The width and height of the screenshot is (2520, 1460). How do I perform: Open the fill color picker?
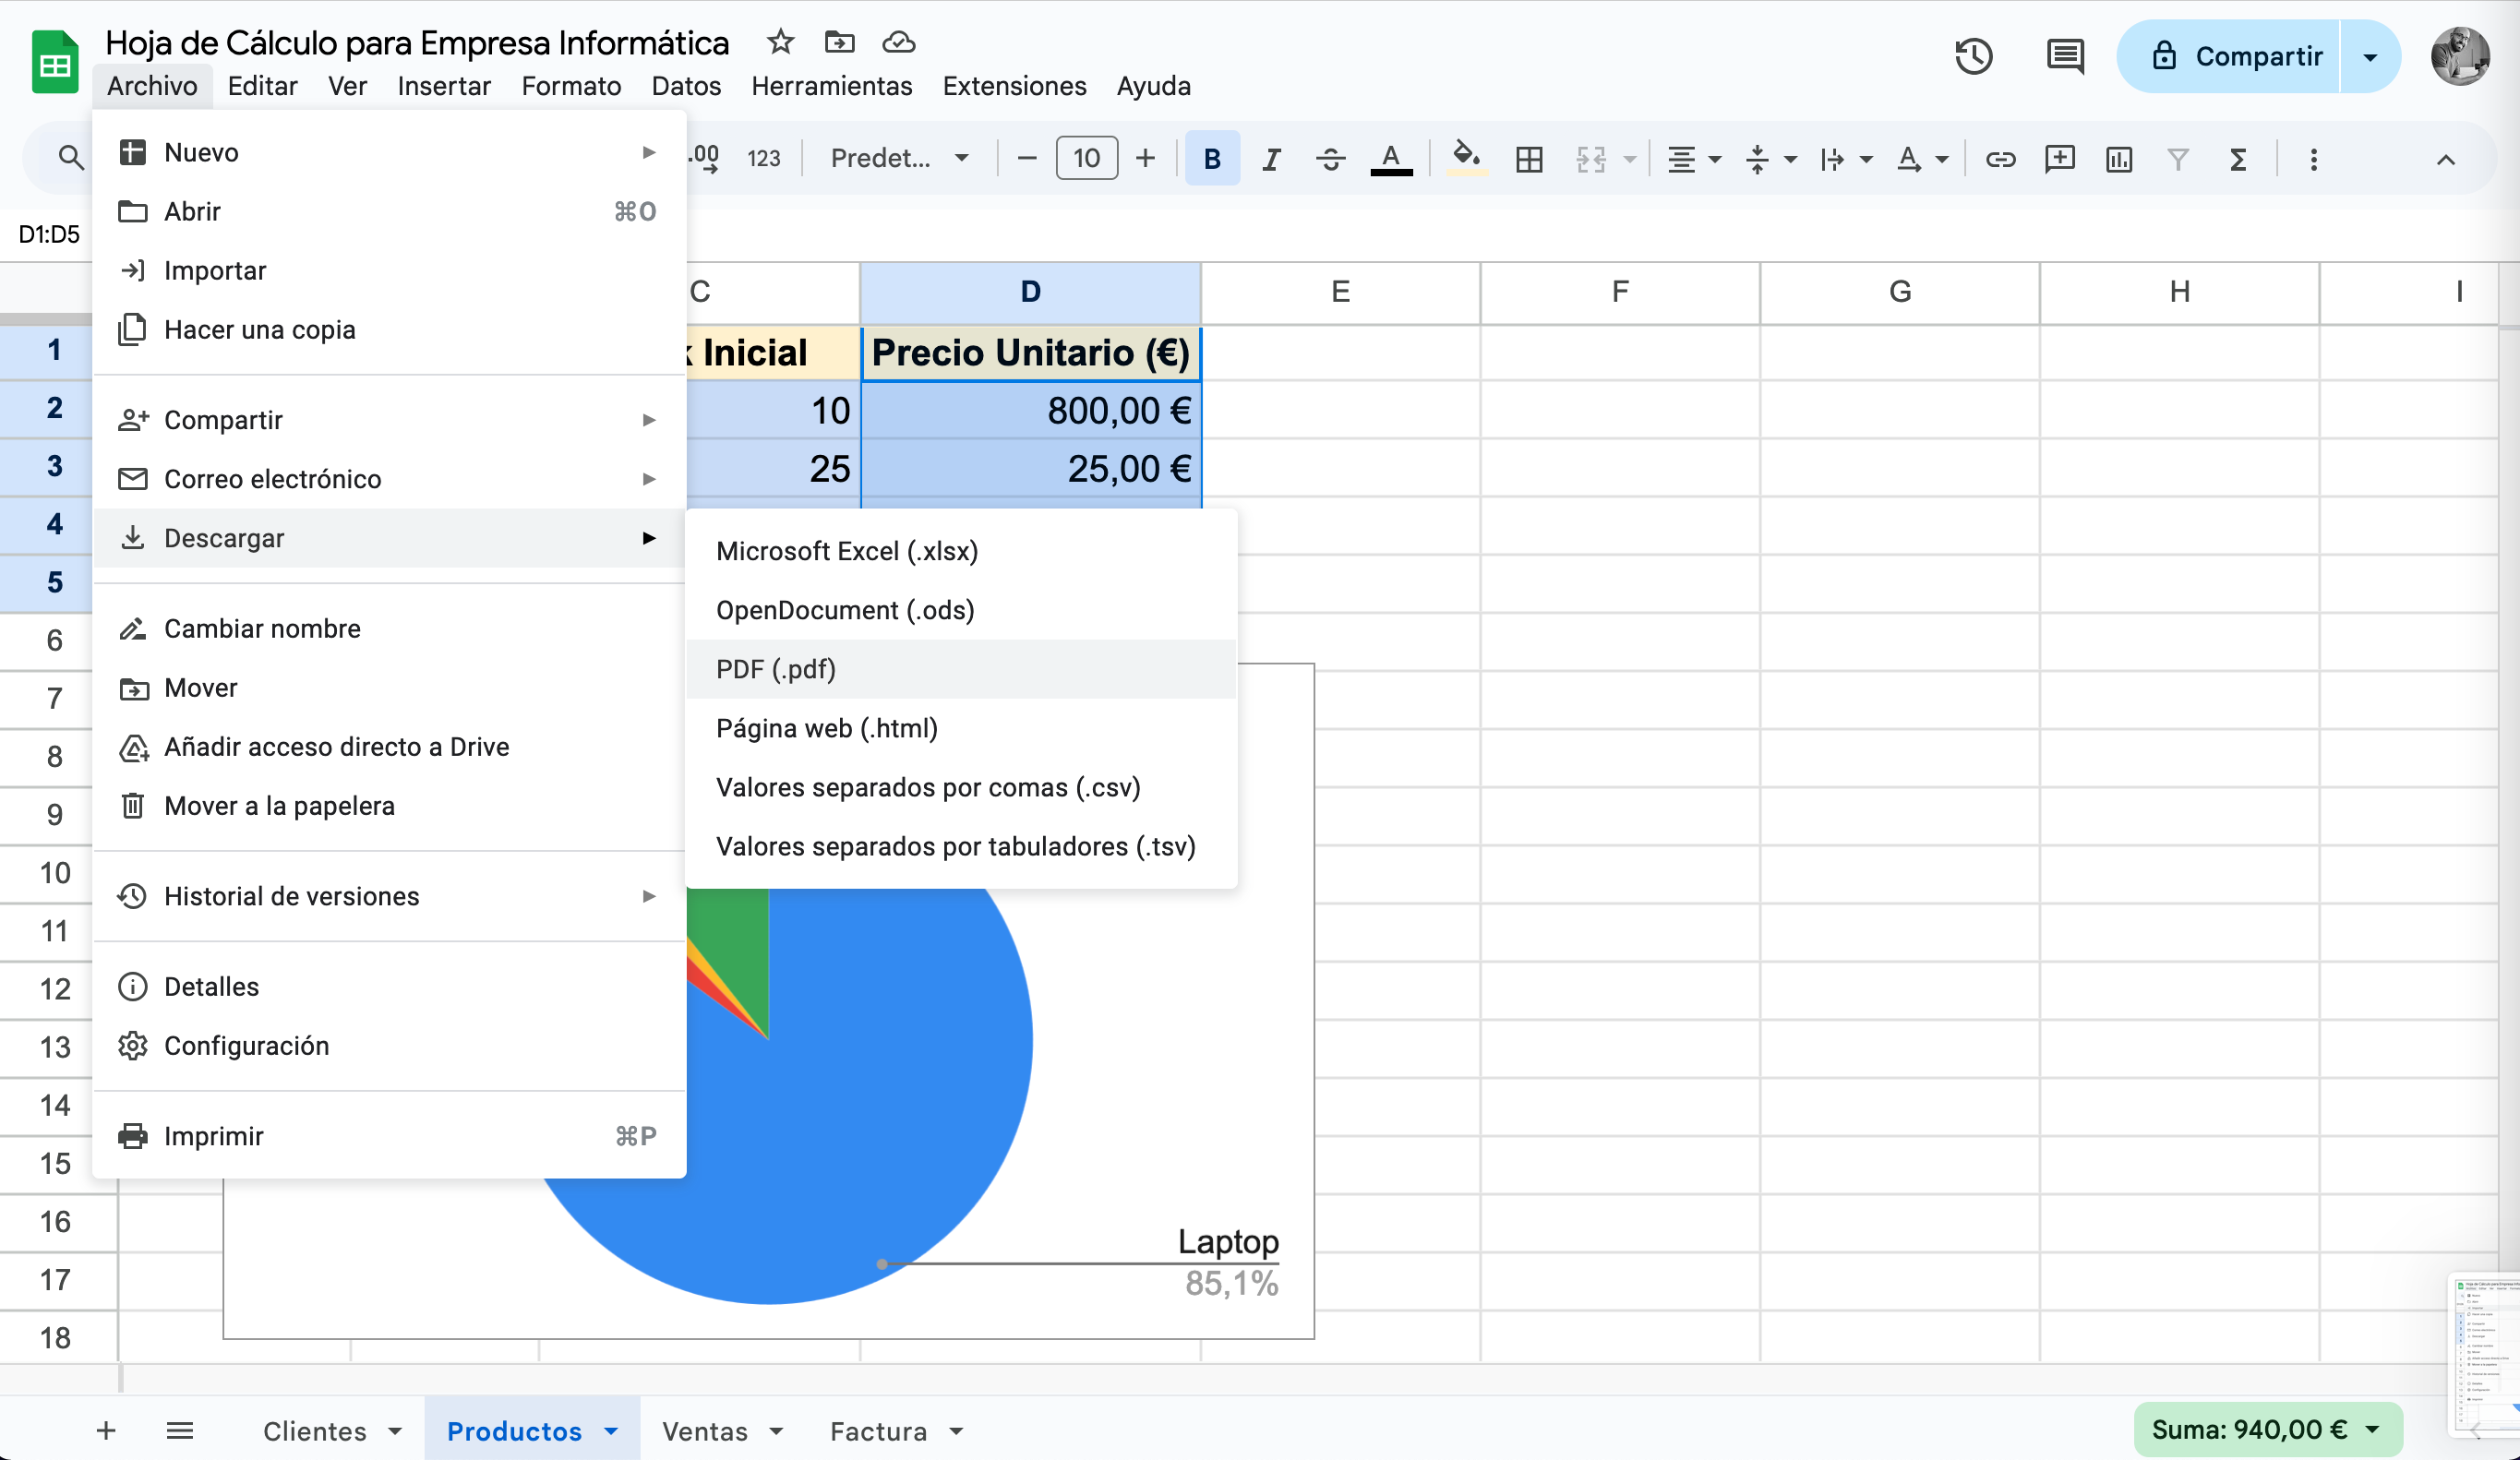tap(1466, 158)
